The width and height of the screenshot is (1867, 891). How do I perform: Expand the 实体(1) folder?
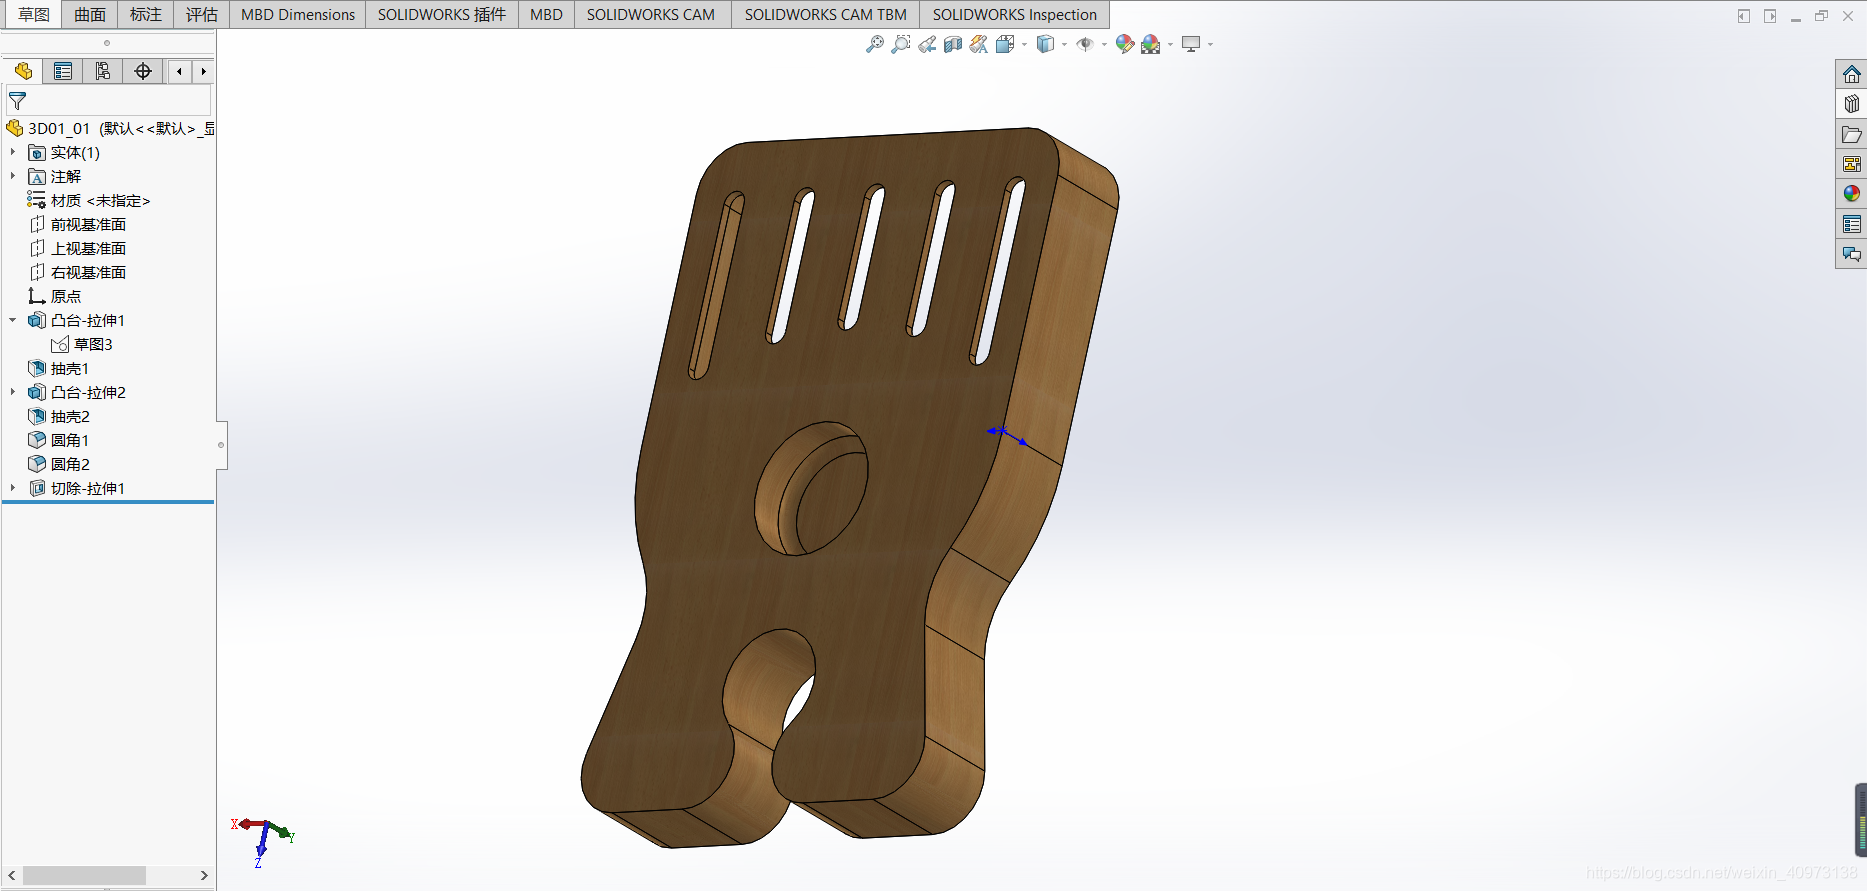point(13,152)
